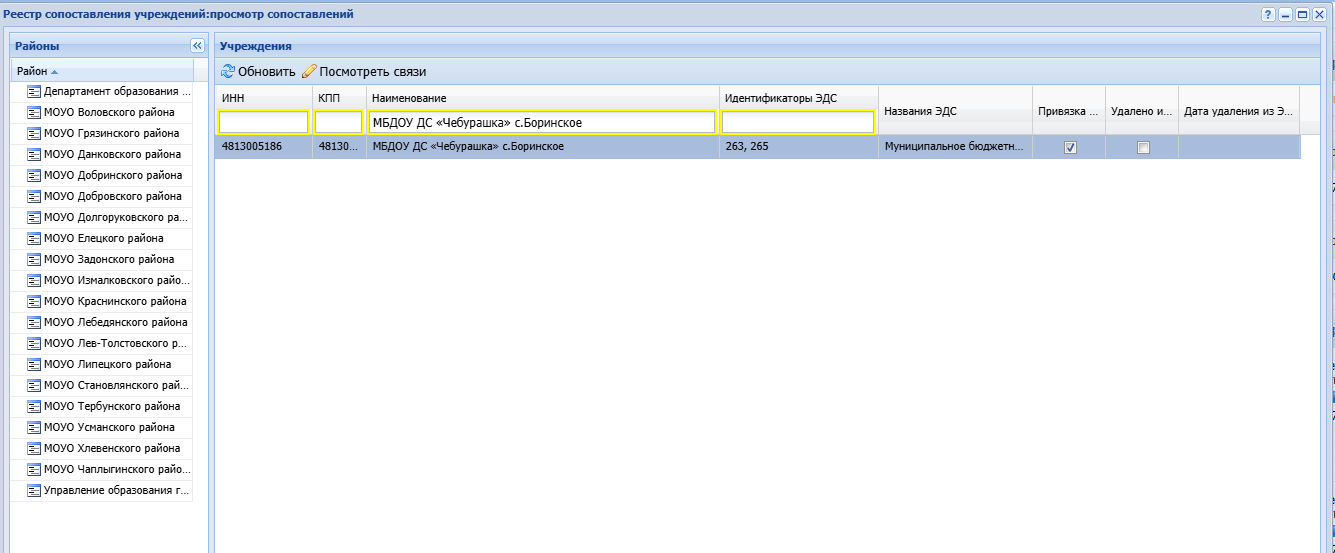Select МОУО Грязинского района
Screen dimensions: 1335x553
[103, 133]
